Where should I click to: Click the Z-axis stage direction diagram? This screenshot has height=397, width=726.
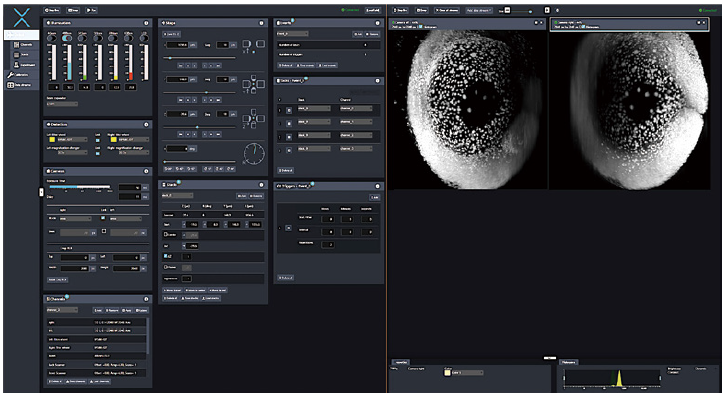tap(254, 119)
